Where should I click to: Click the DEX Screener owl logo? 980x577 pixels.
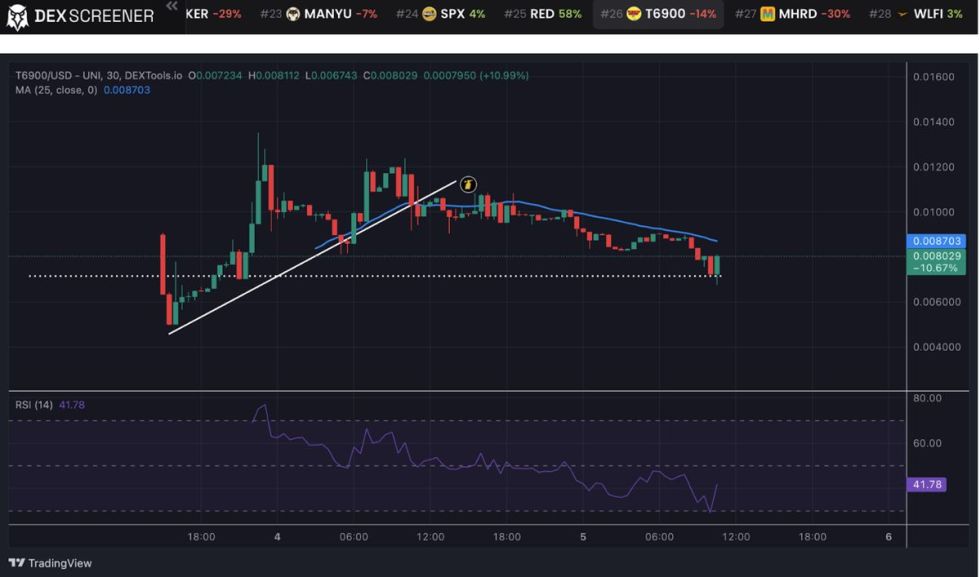pyautogui.click(x=17, y=16)
